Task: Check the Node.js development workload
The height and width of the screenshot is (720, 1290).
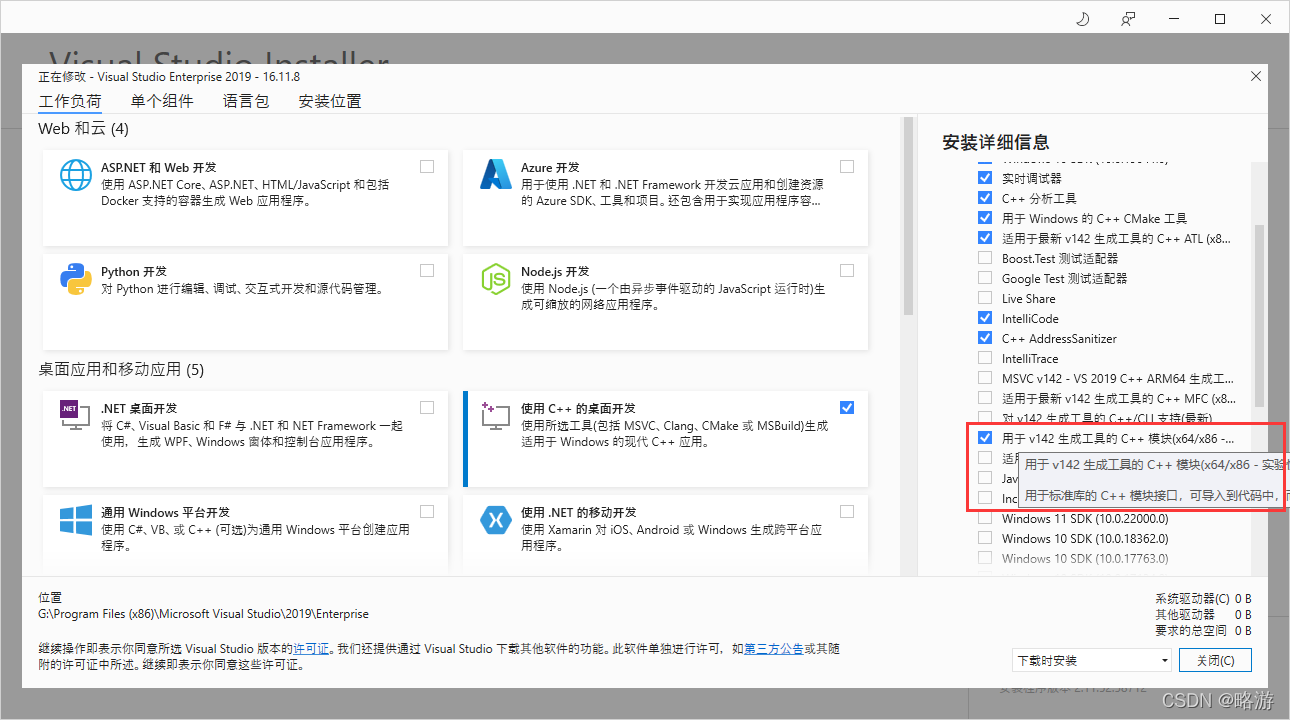Action: (847, 270)
